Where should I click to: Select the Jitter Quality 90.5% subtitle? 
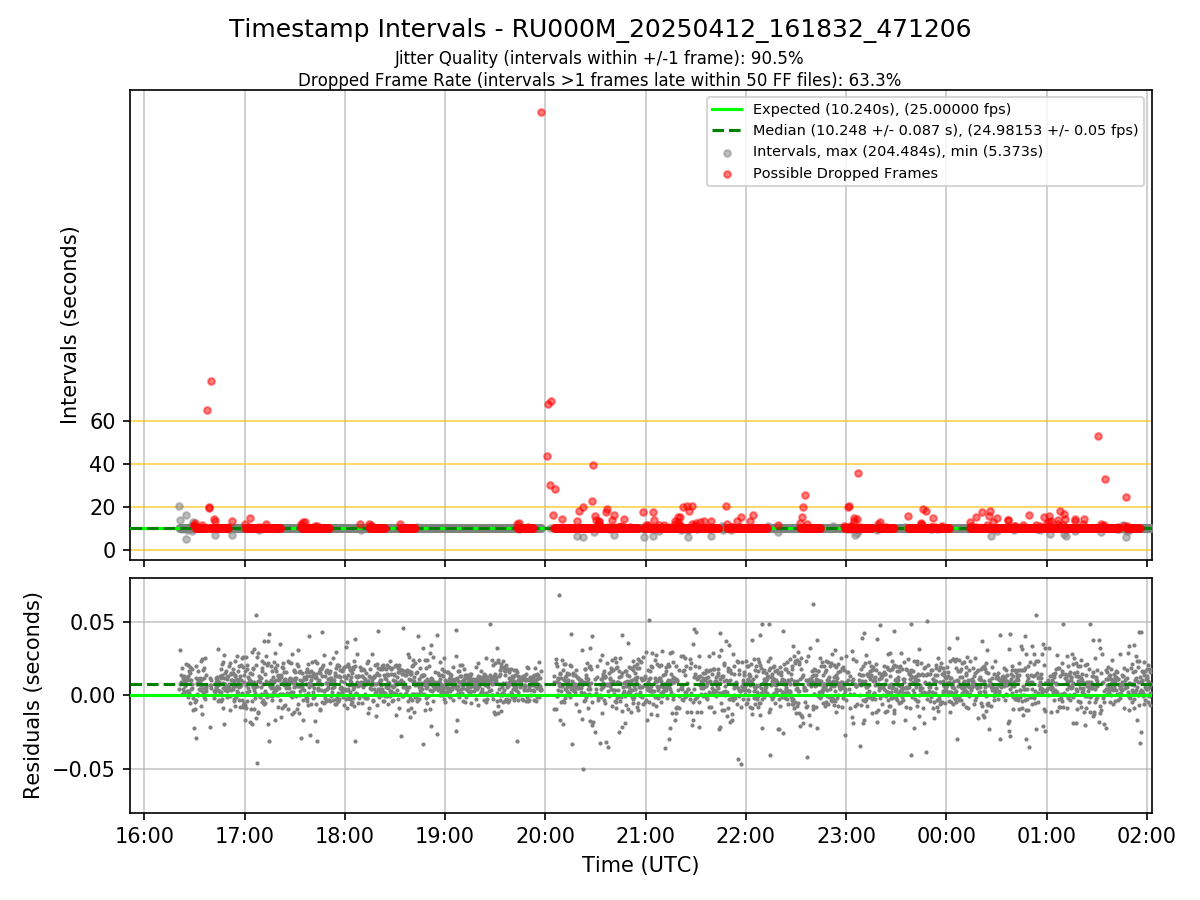click(x=599, y=58)
